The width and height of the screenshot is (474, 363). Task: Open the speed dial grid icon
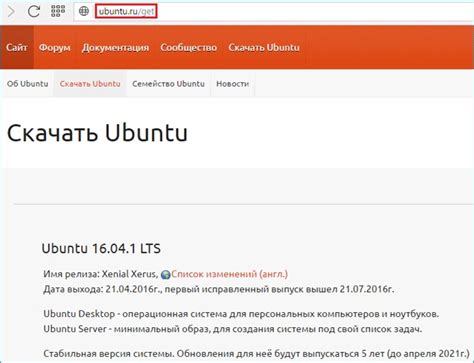58,11
